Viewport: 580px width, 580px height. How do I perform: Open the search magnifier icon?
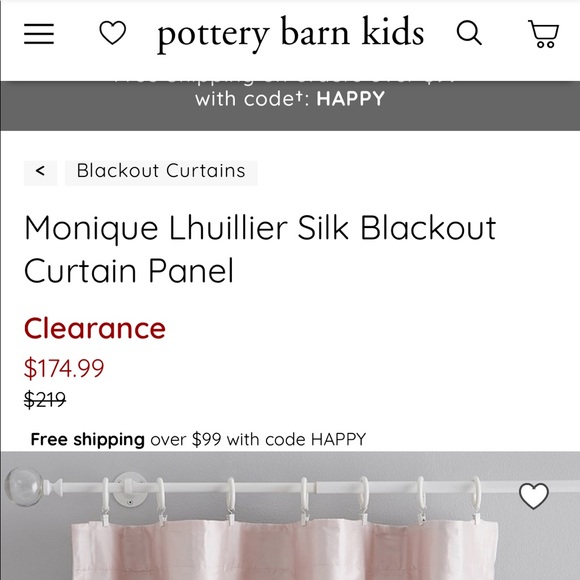click(x=469, y=33)
